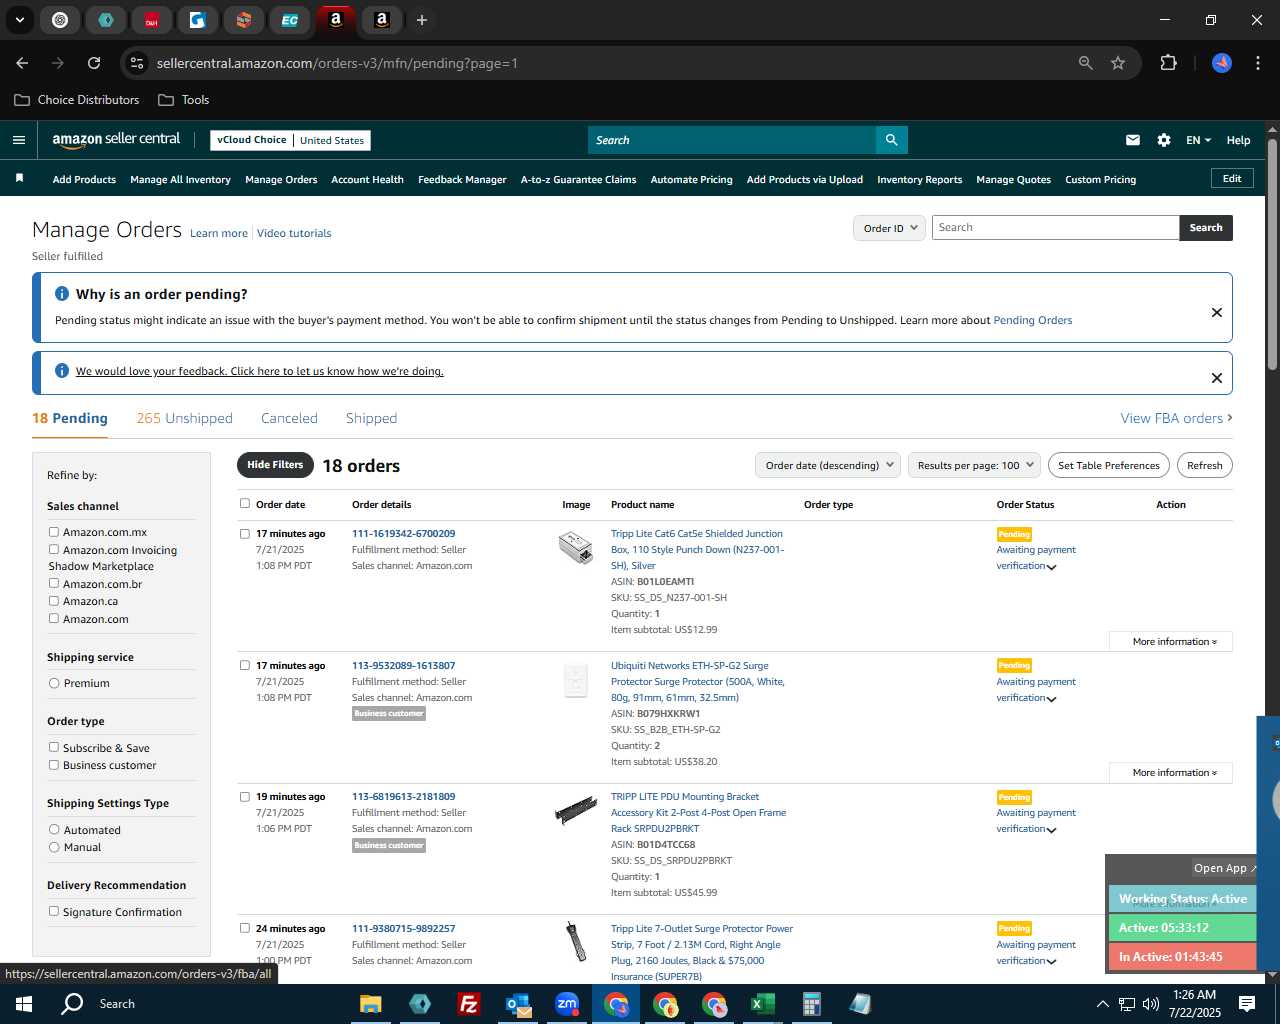The image size is (1280, 1024).
Task: Click inside the order search field
Action: click(x=1055, y=228)
